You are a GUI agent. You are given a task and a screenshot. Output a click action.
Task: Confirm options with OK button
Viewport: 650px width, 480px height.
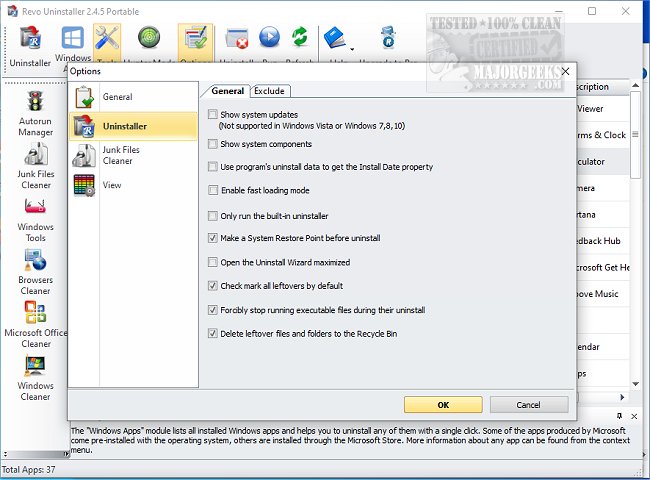[443, 405]
